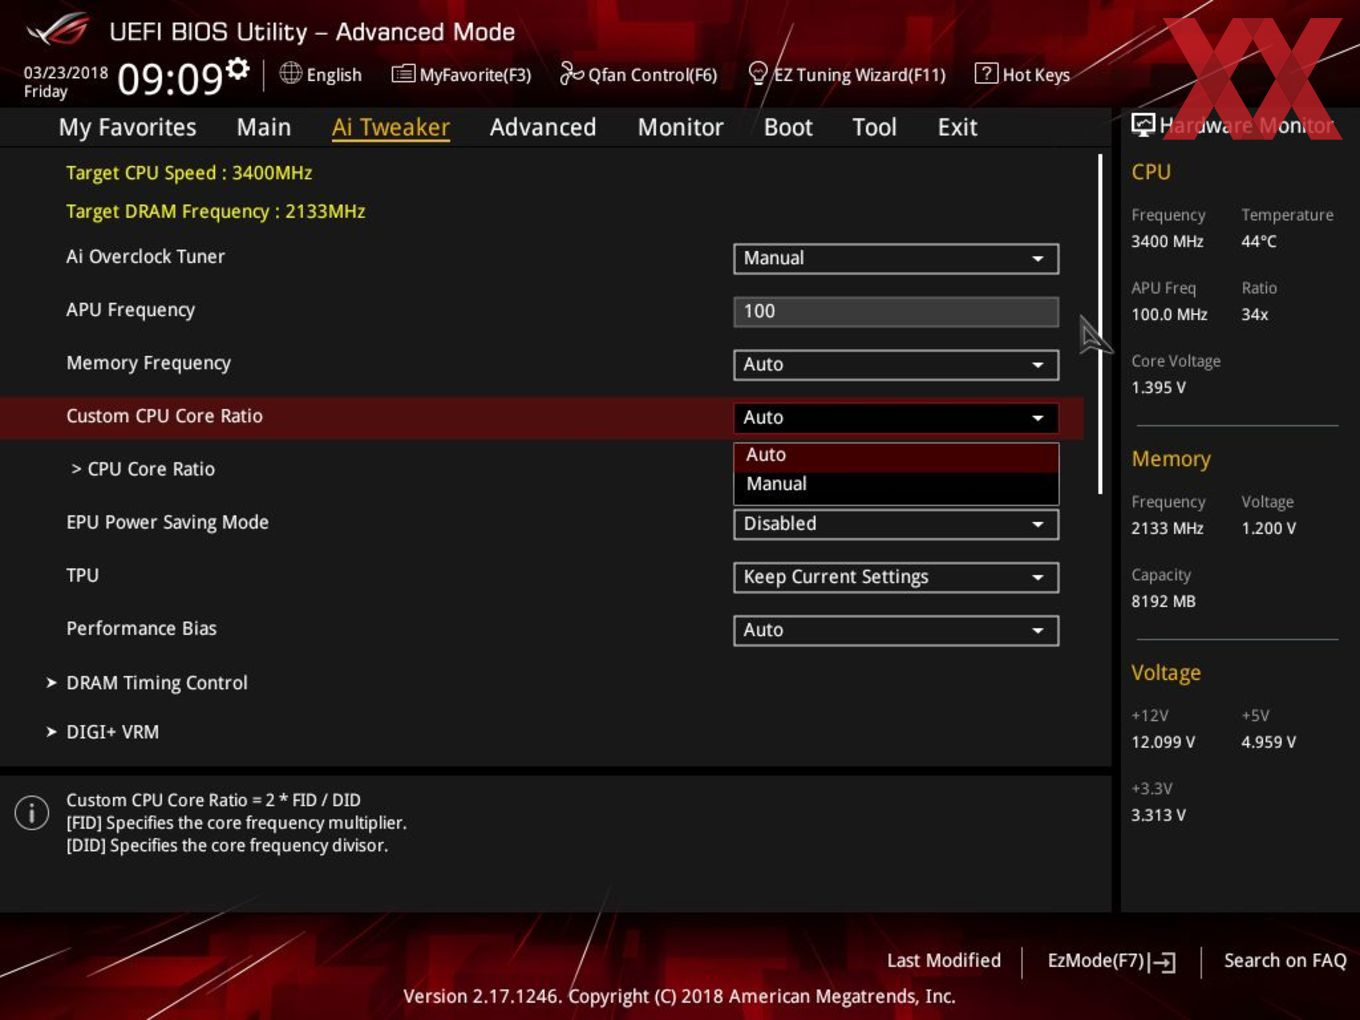Open the Memory Frequency dropdown

pos(896,364)
